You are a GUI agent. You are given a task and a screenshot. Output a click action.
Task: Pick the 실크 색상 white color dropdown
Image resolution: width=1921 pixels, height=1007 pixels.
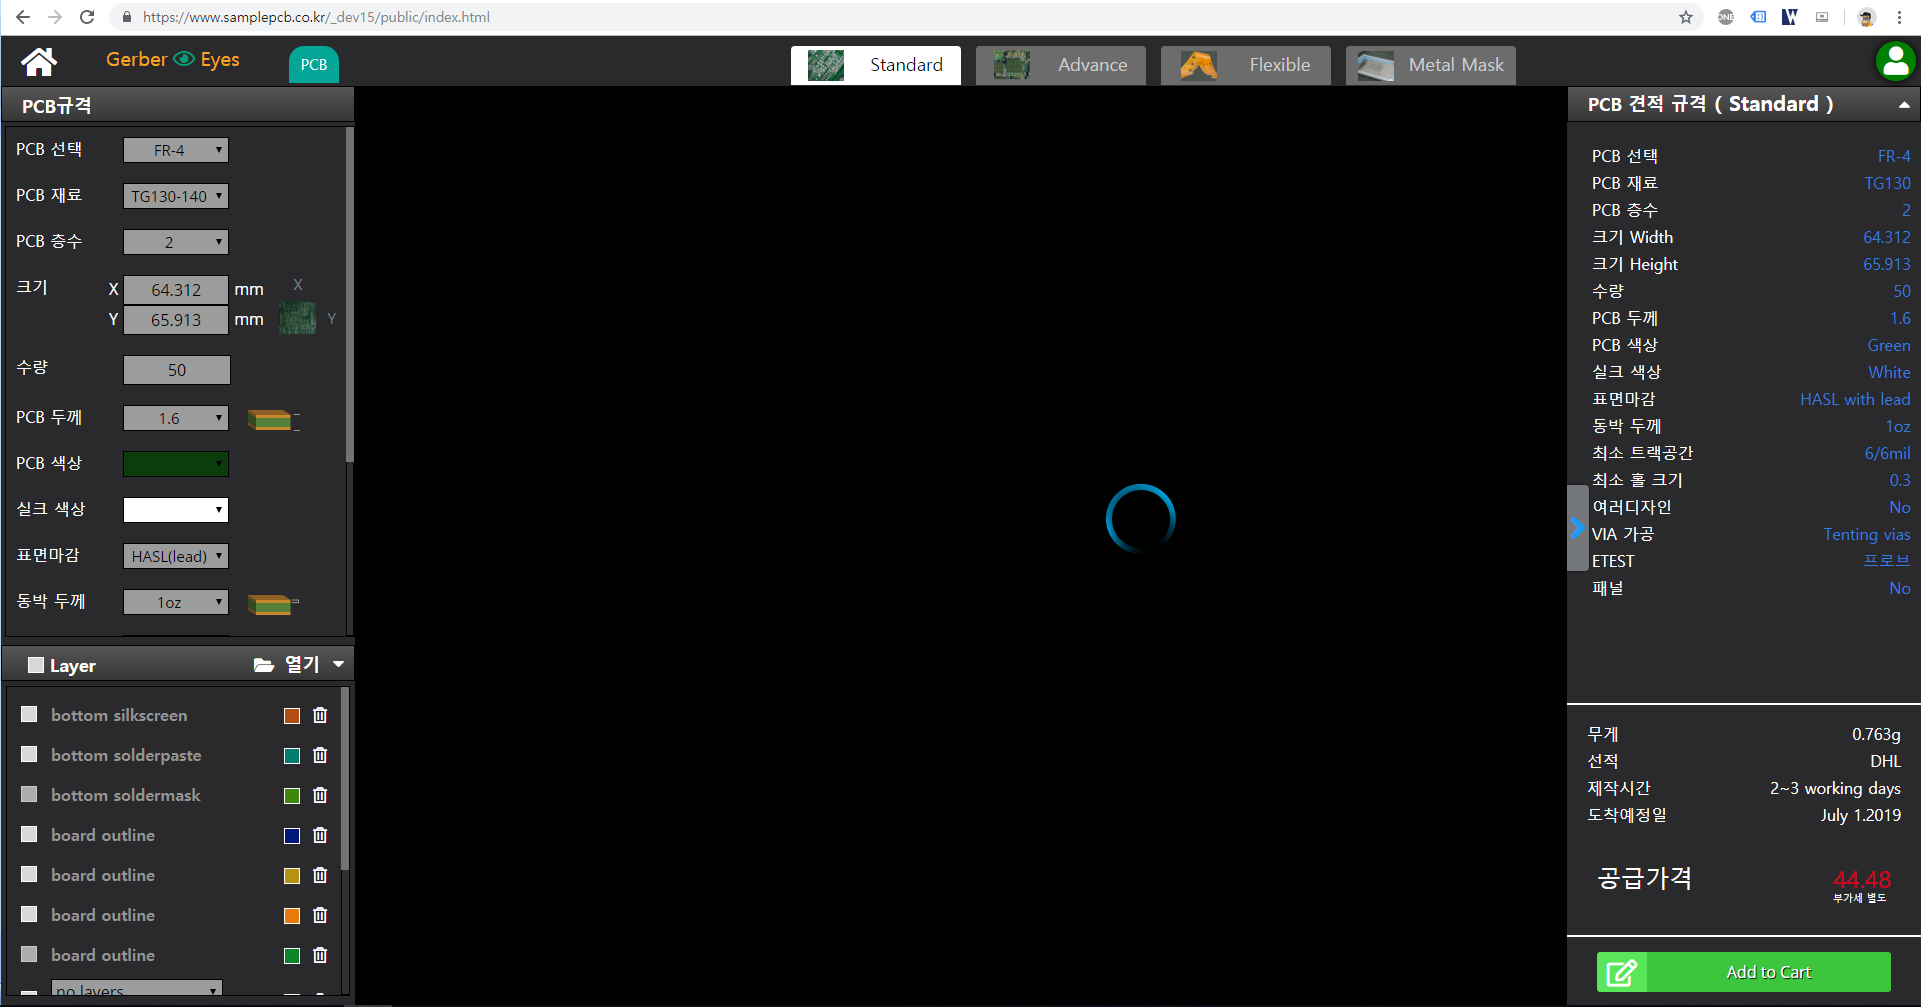(176, 510)
